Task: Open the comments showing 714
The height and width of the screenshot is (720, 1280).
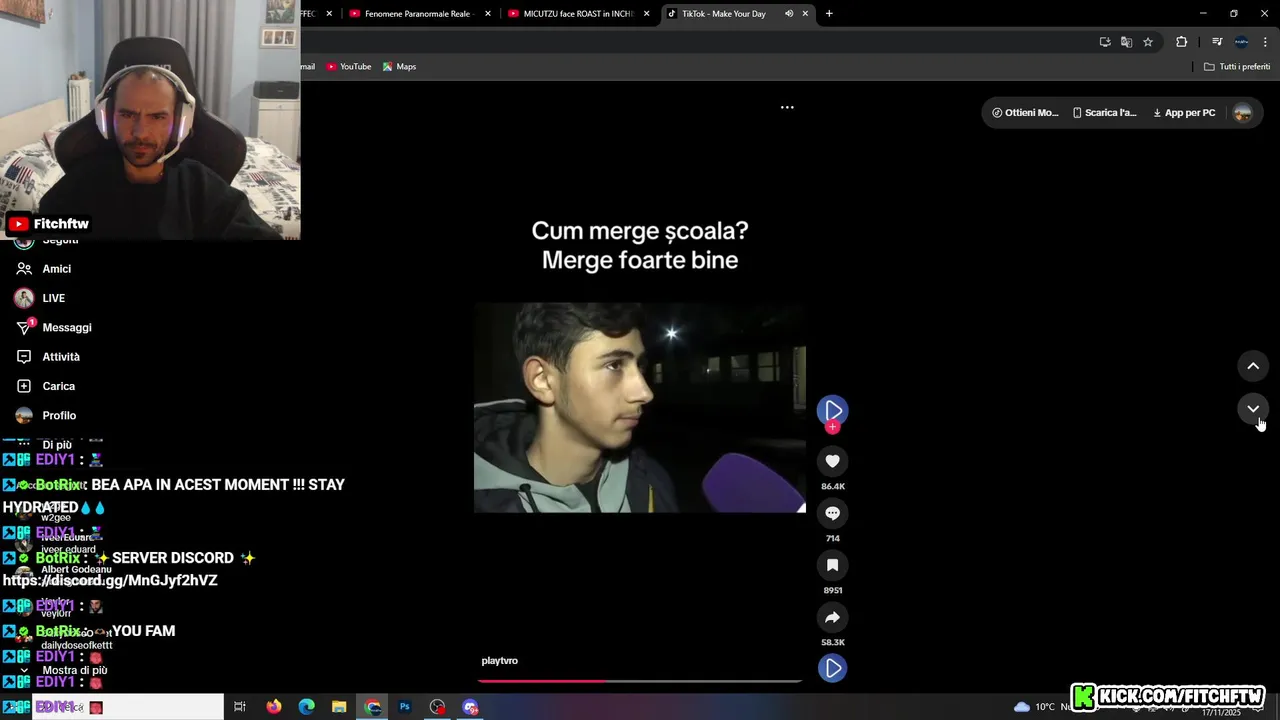Action: point(832,513)
